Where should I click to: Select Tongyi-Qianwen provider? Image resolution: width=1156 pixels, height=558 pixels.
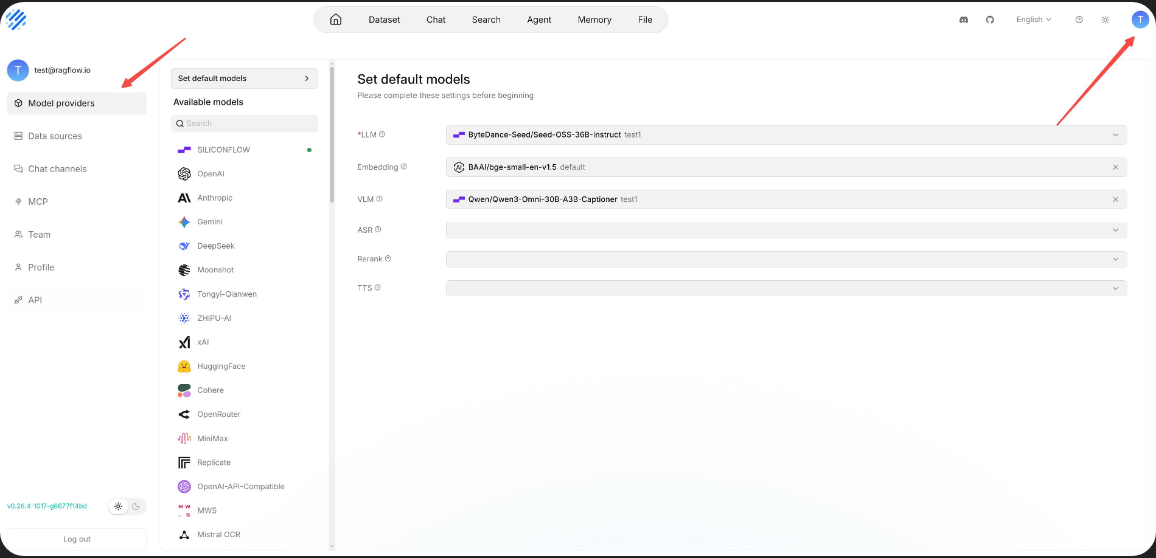[x=244, y=294]
